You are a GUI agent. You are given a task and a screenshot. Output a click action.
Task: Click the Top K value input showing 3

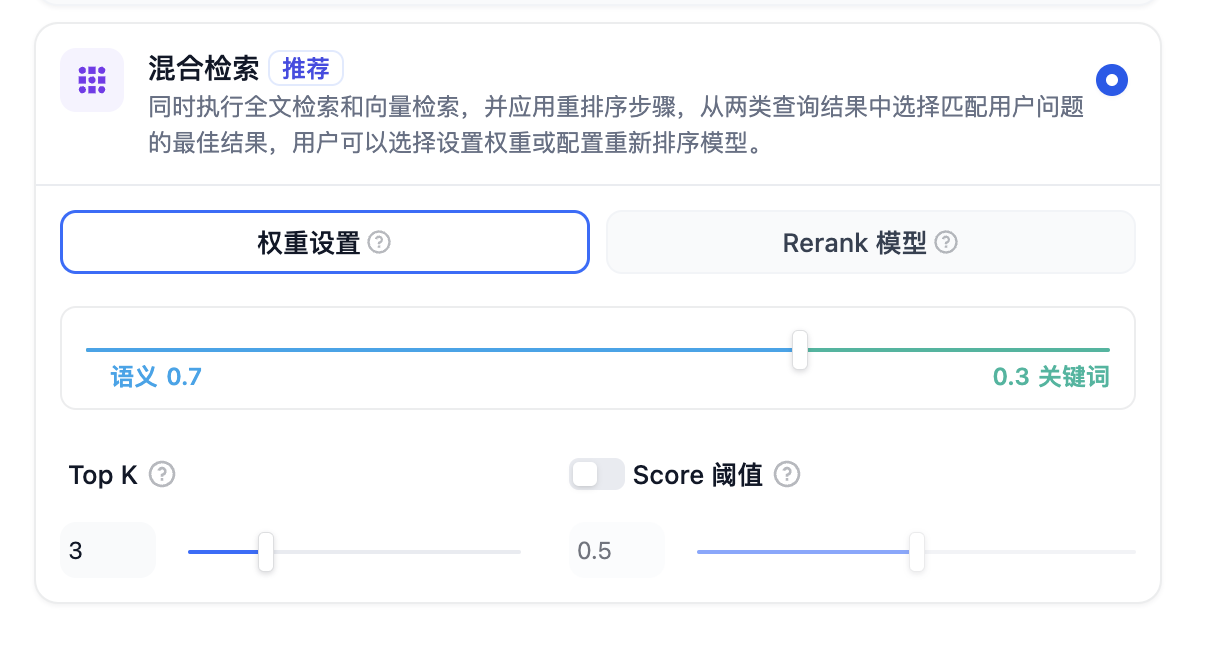107,550
